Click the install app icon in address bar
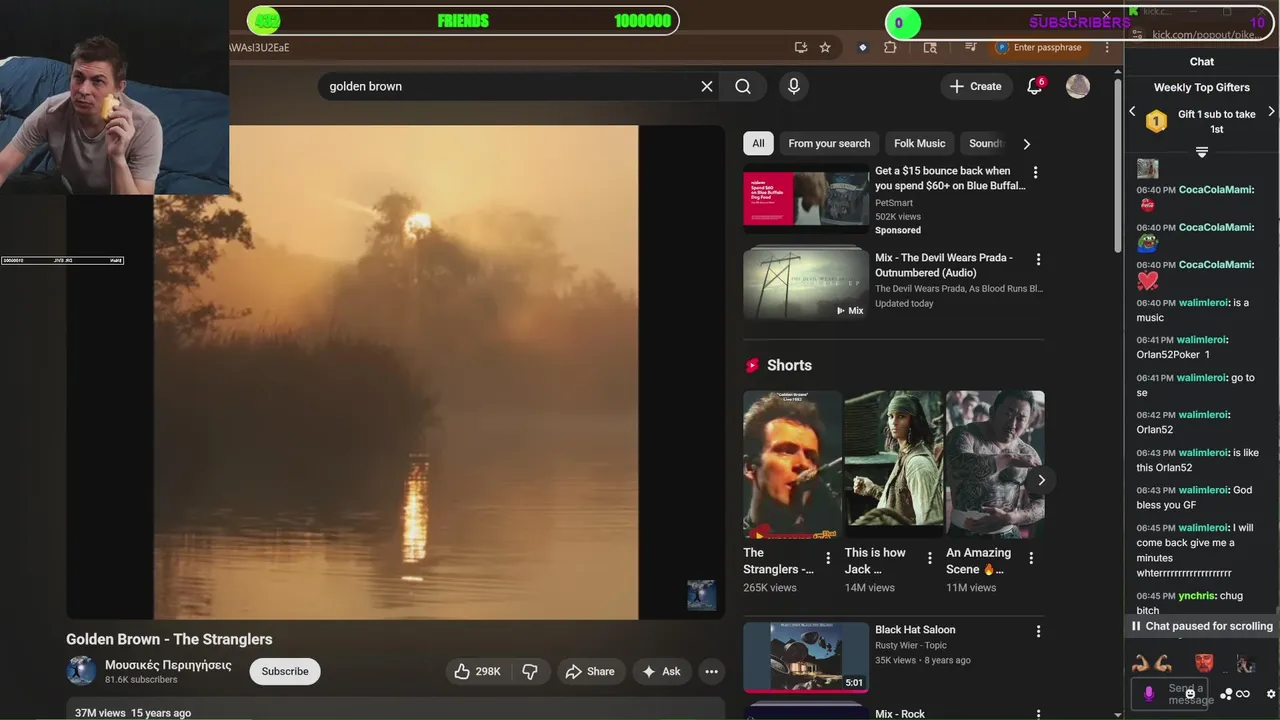The image size is (1280, 720). coord(801,47)
